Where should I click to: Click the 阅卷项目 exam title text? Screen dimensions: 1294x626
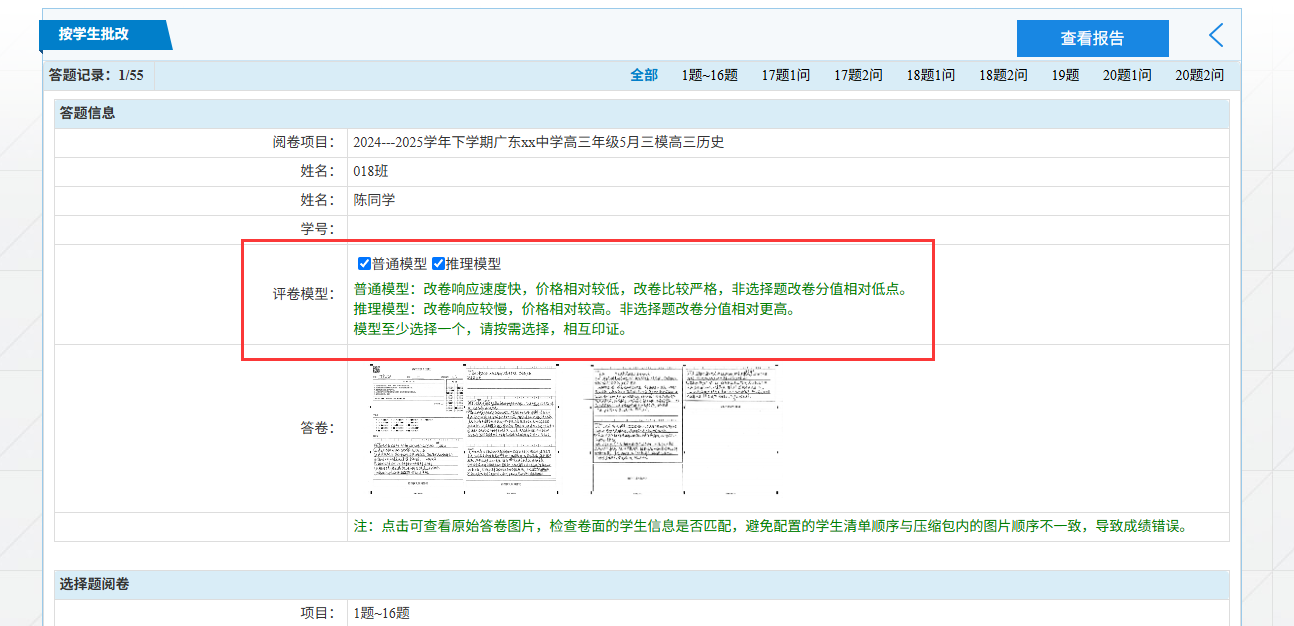click(x=538, y=142)
